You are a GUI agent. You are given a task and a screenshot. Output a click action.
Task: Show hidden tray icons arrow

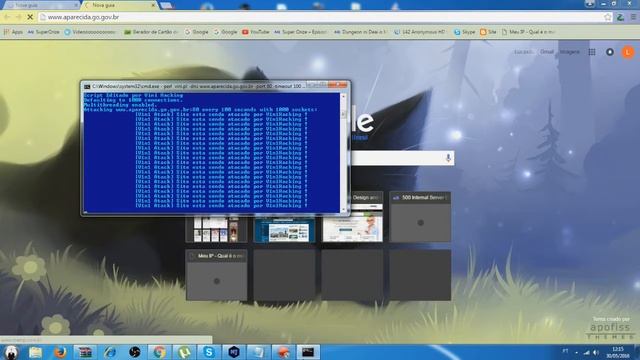[x=576, y=352]
